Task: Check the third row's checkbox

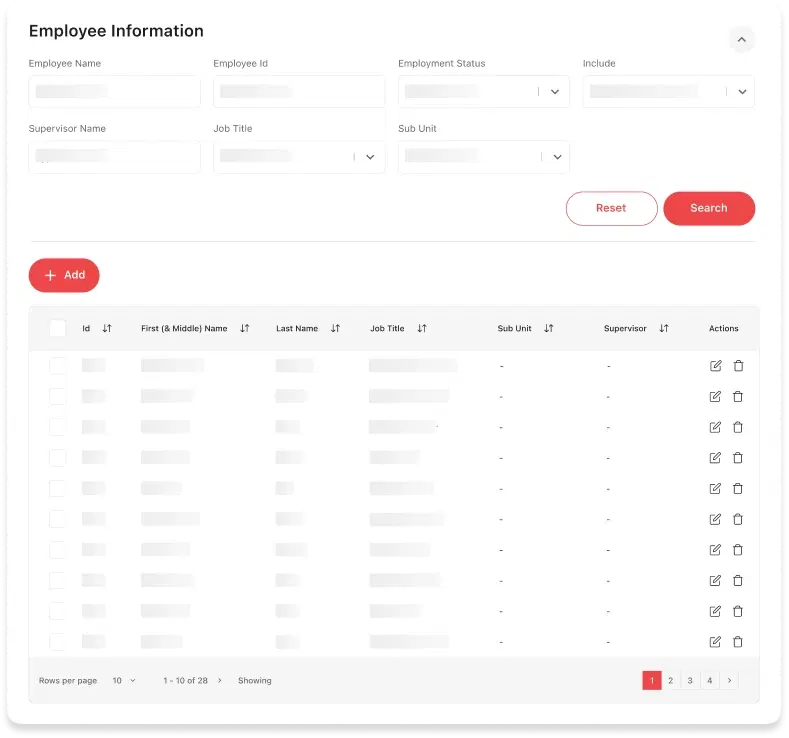Action: pyautogui.click(x=58, y=427)
